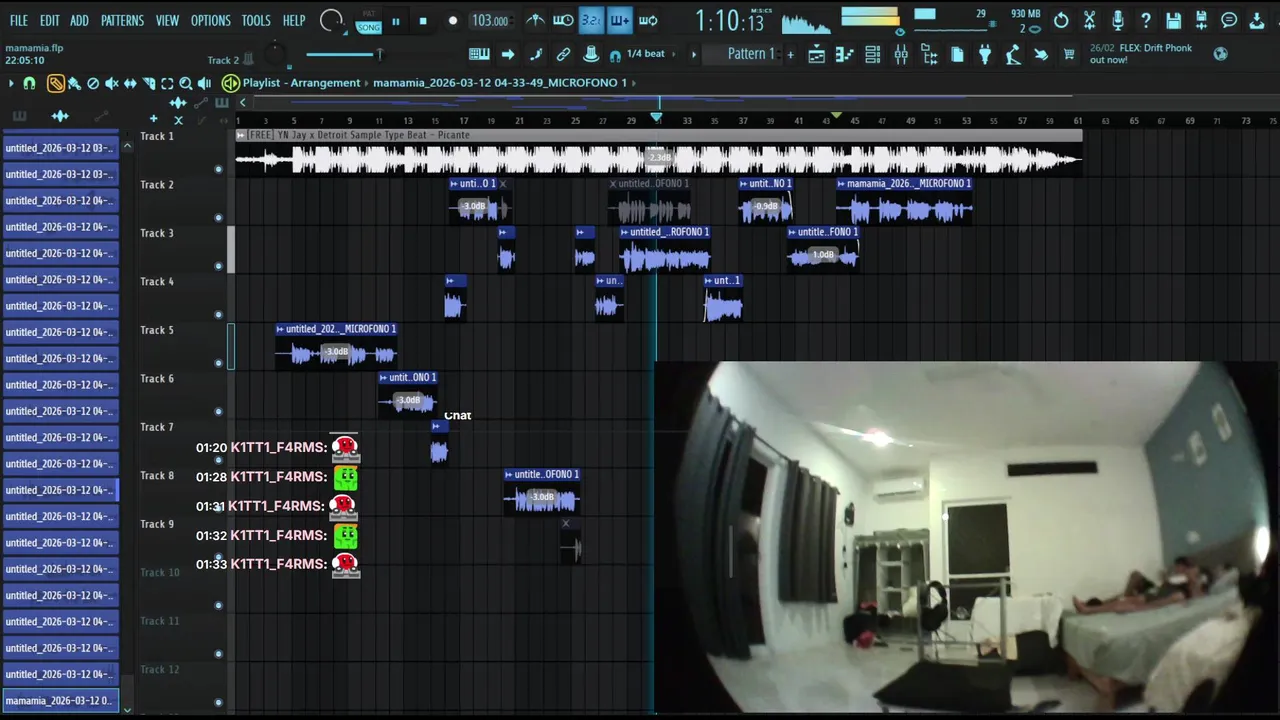Viewport: 1280px width, 720px height.
Task: Select the Draw pencil tool
Action: [56, 83]
